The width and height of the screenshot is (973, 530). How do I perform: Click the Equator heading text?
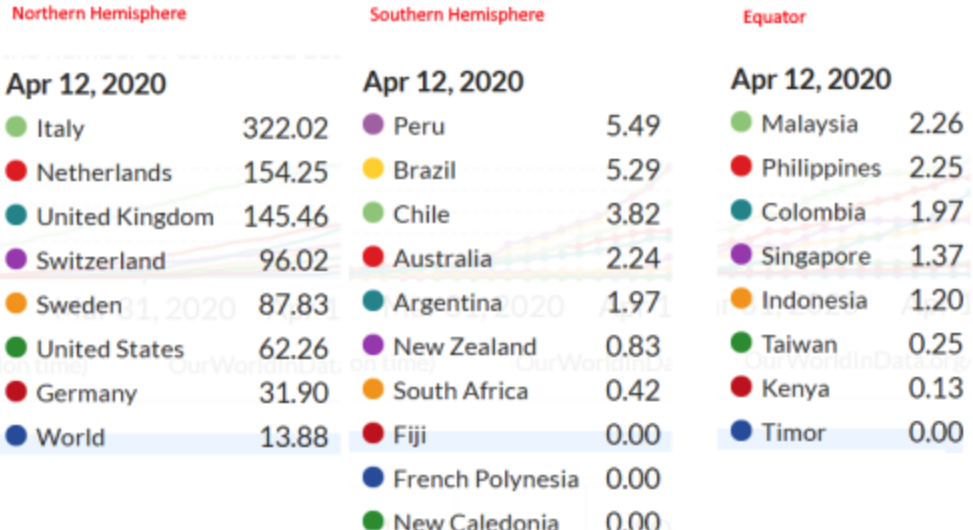tap(773, 16)
